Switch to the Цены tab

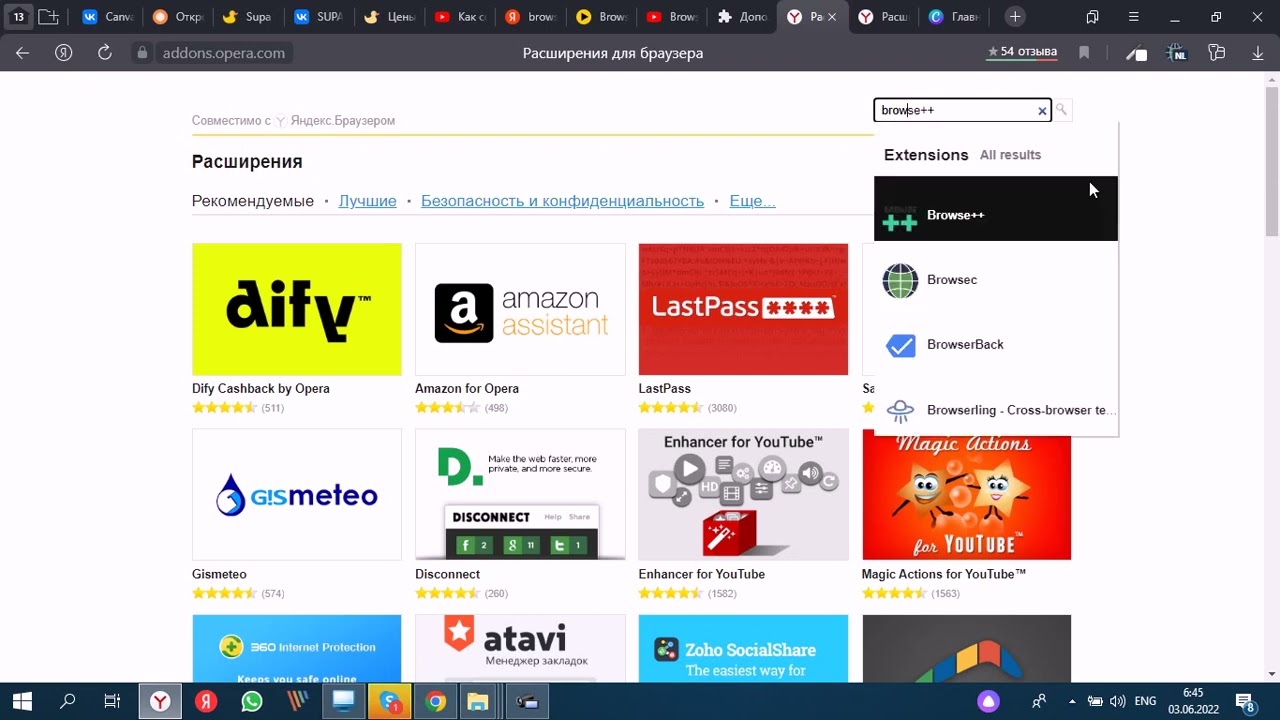(389, 17)
